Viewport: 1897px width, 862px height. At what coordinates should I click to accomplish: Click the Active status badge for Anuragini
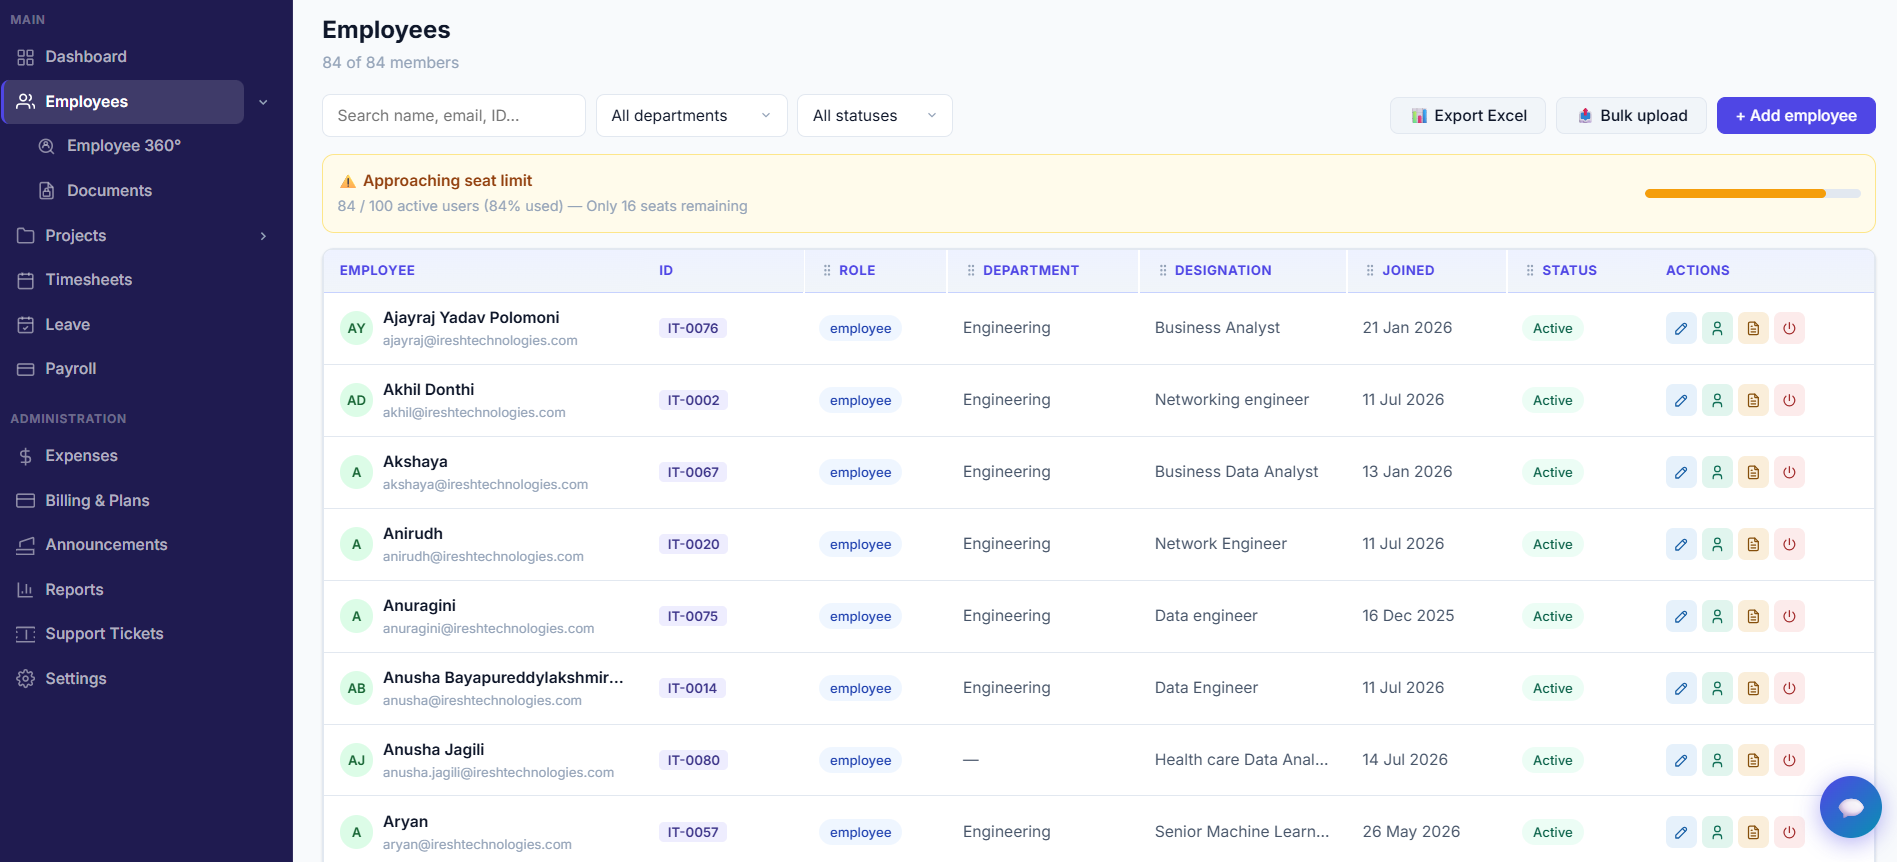click(x=1552, y=616)
